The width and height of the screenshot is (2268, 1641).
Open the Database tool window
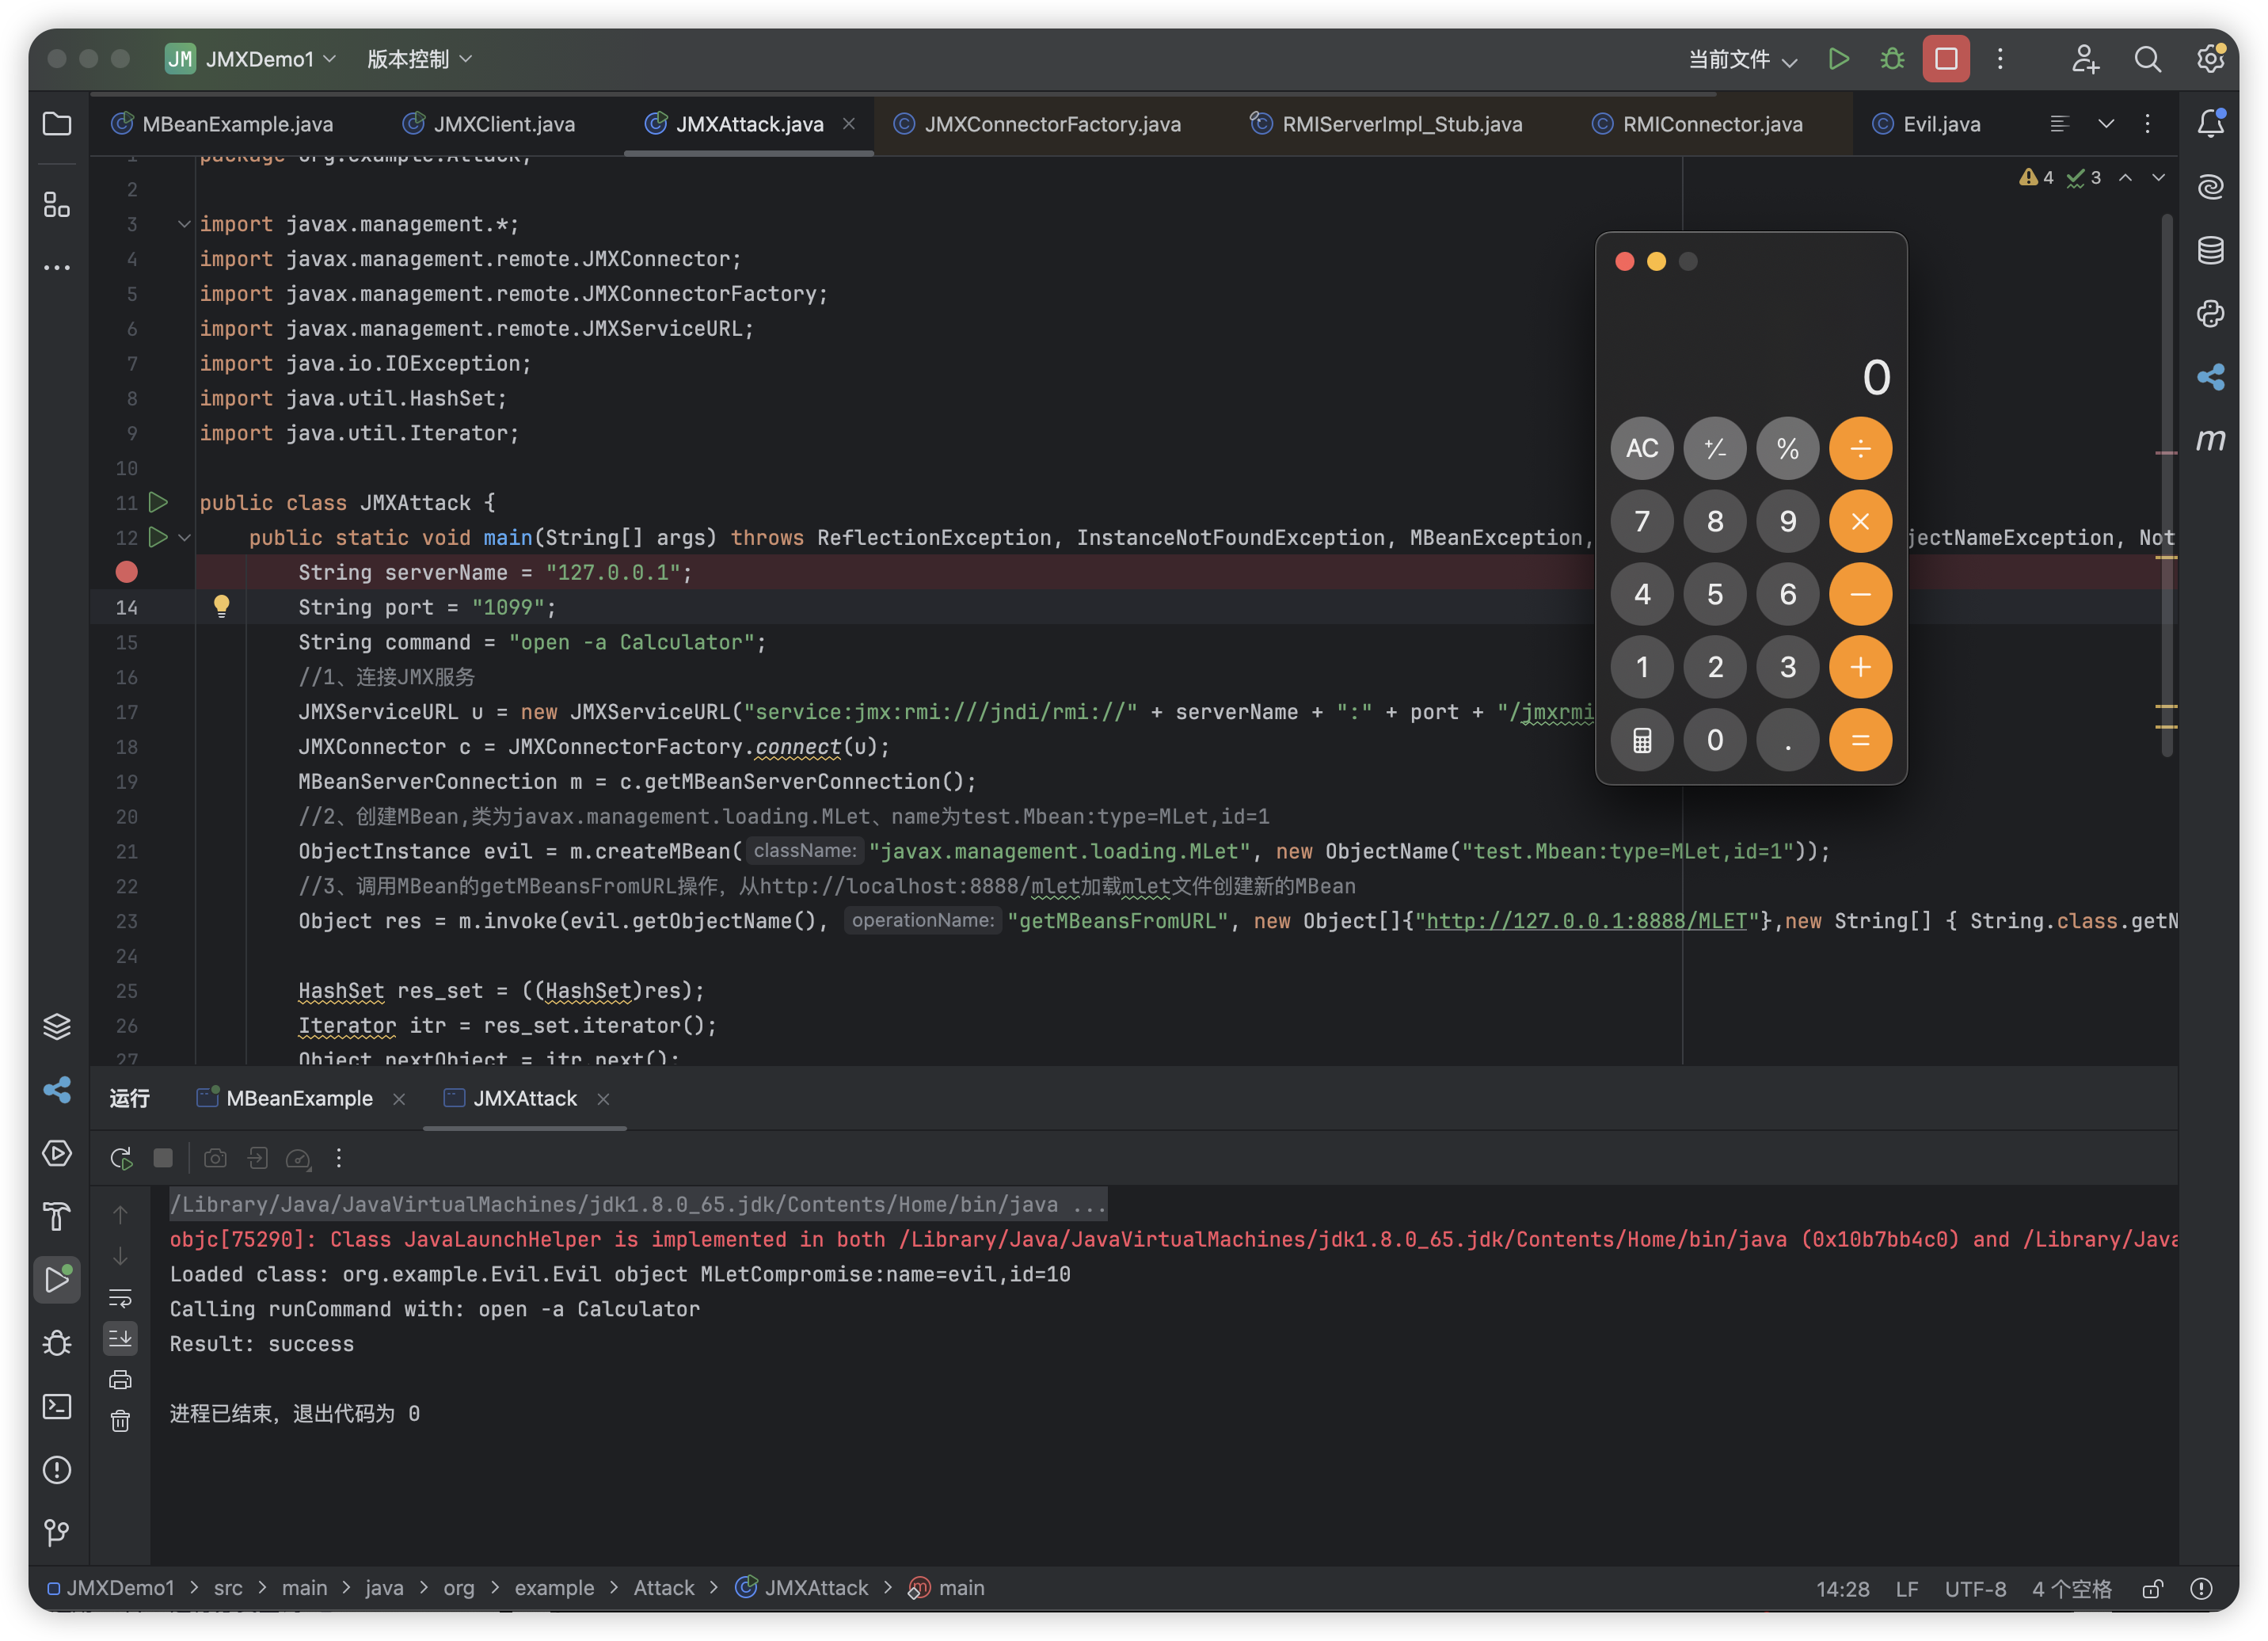click(2210, 250)
